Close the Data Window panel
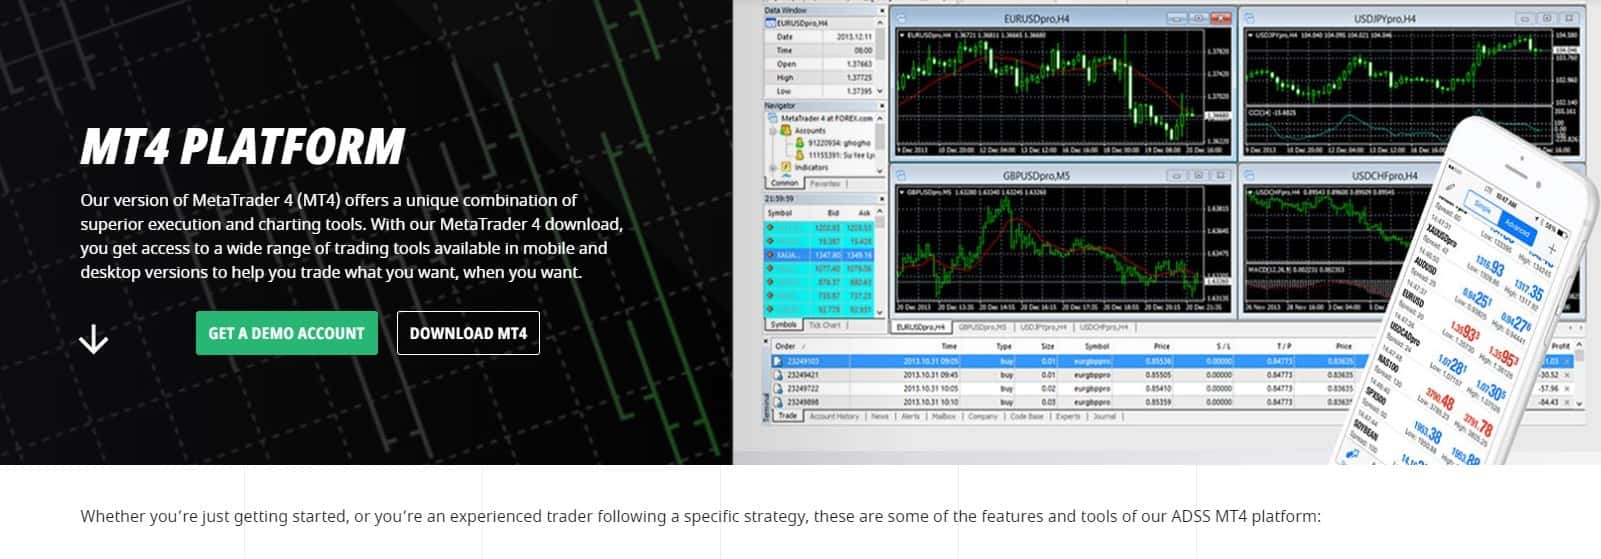Screen dimensions: 1601x559 (x=882, y=11)
